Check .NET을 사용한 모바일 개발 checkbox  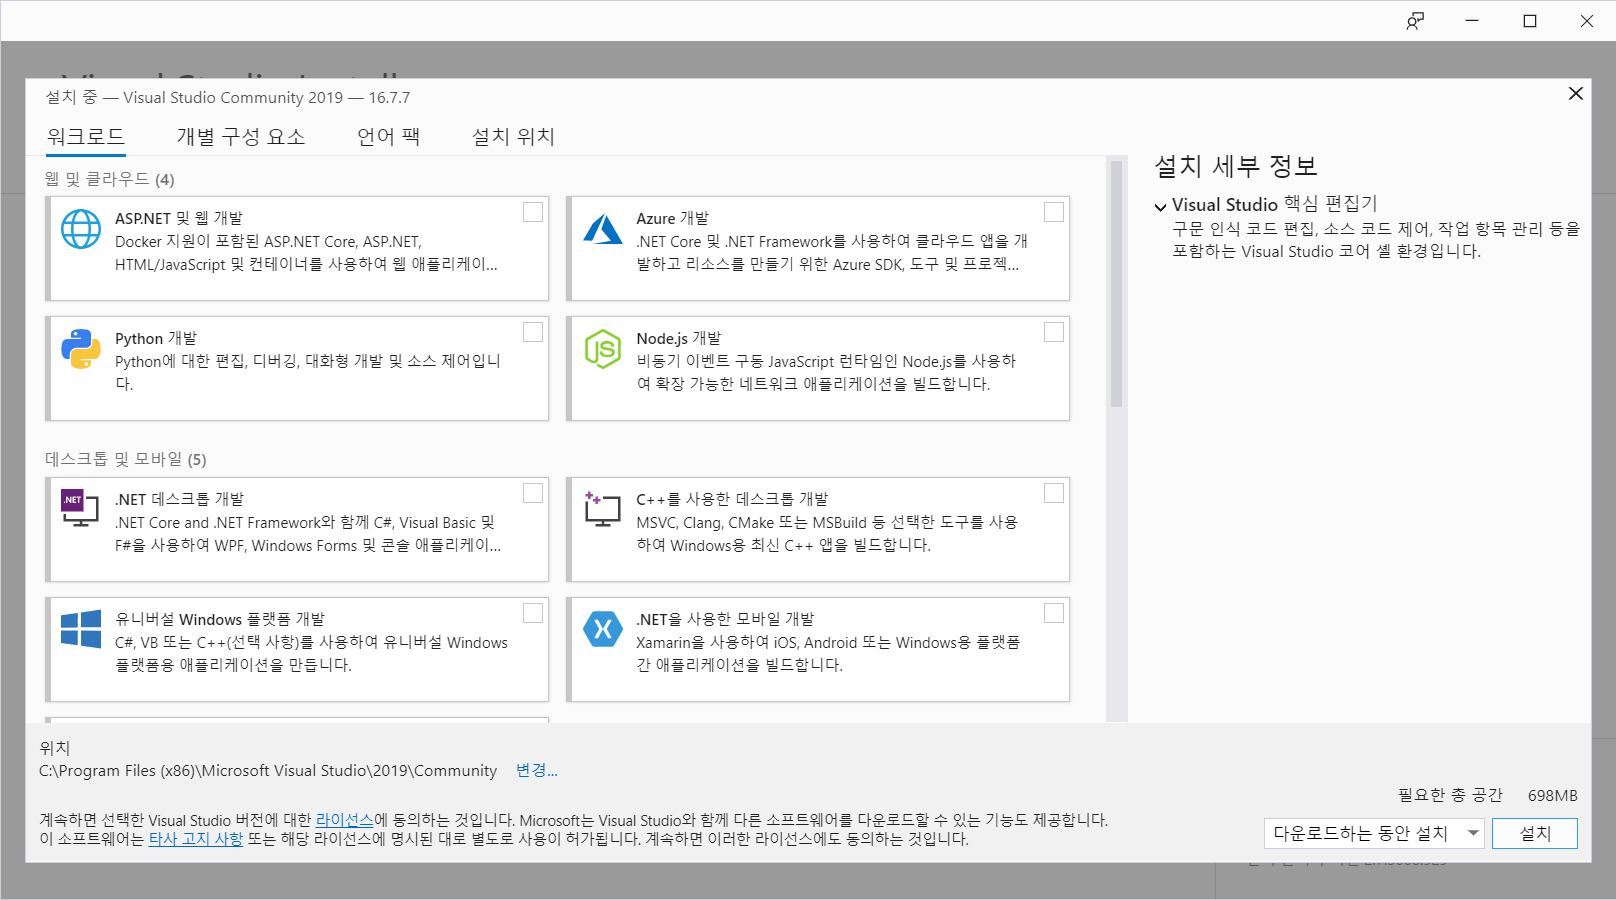pos(1054,613)
